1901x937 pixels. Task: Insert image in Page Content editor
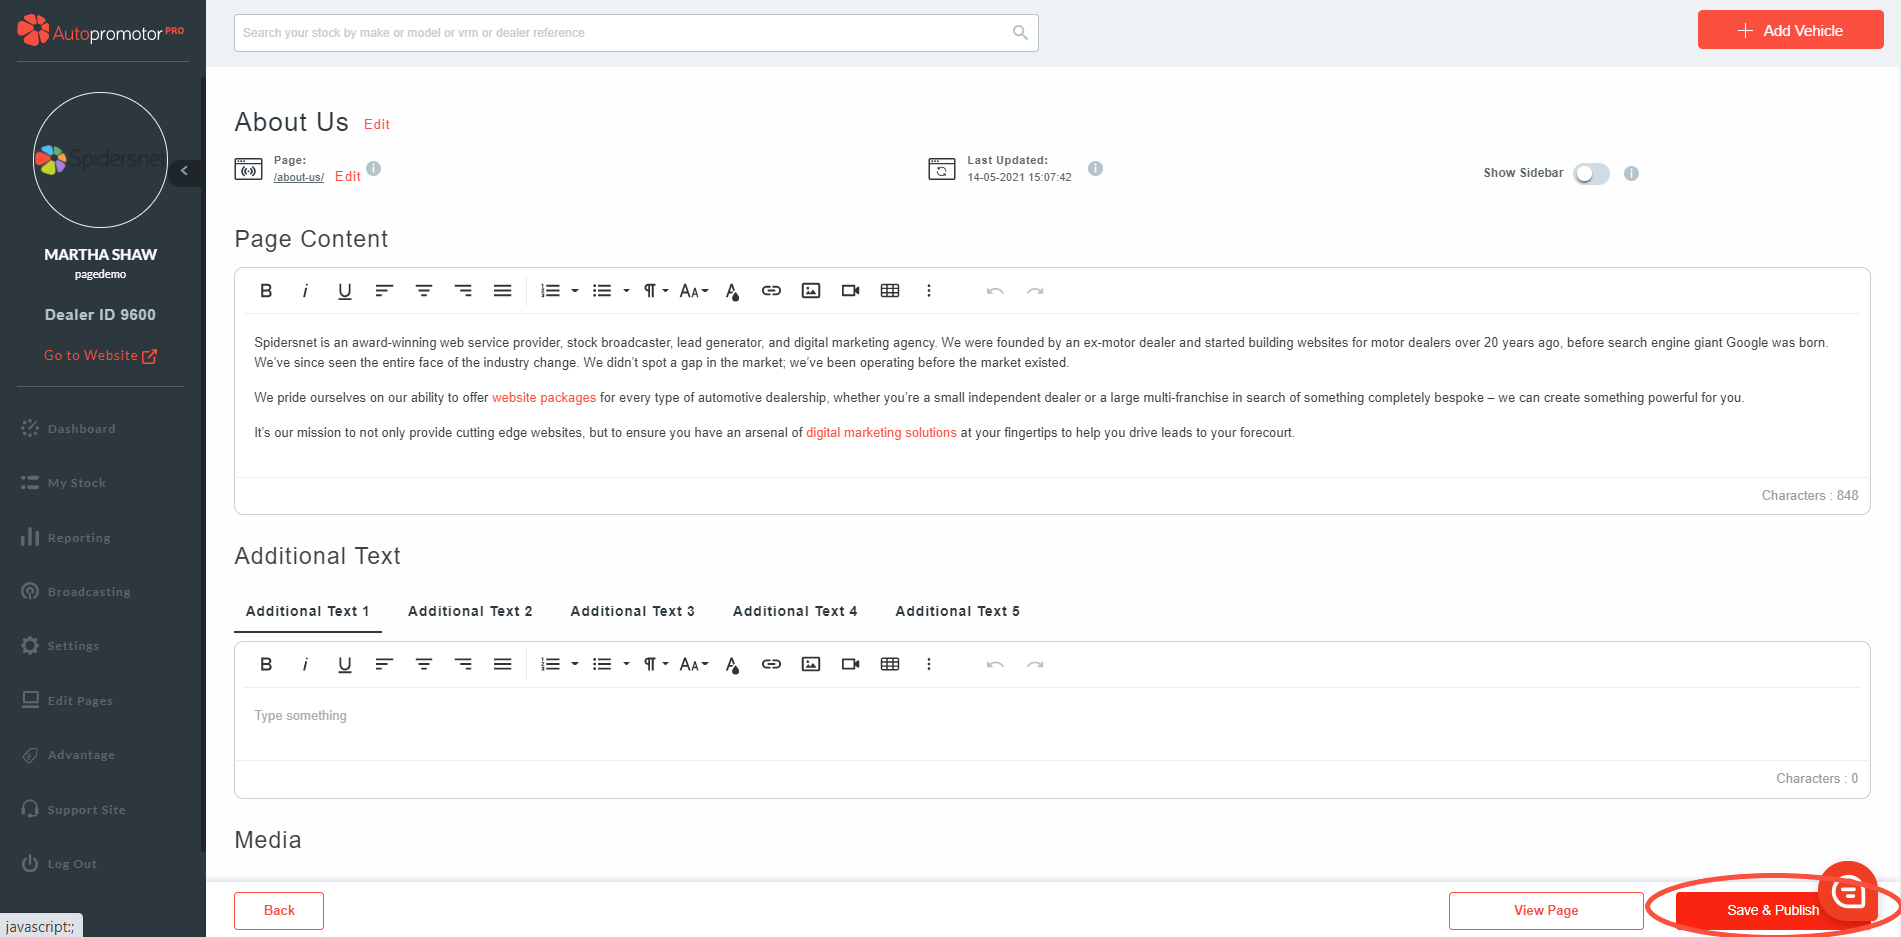tap(811, 291)
